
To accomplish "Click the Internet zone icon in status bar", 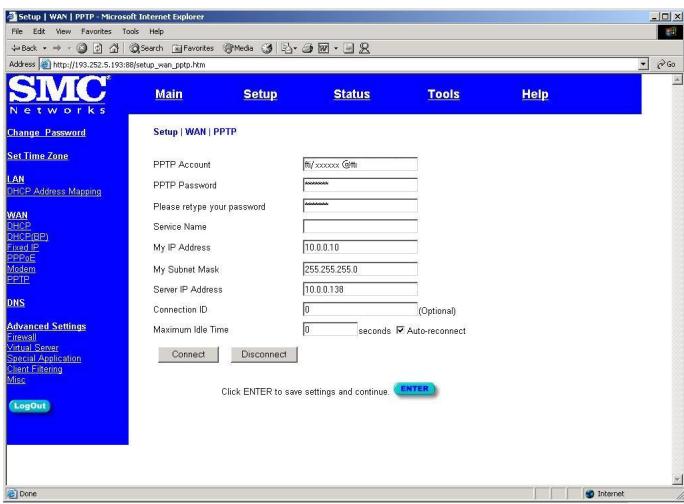I will tap(590, 494).
